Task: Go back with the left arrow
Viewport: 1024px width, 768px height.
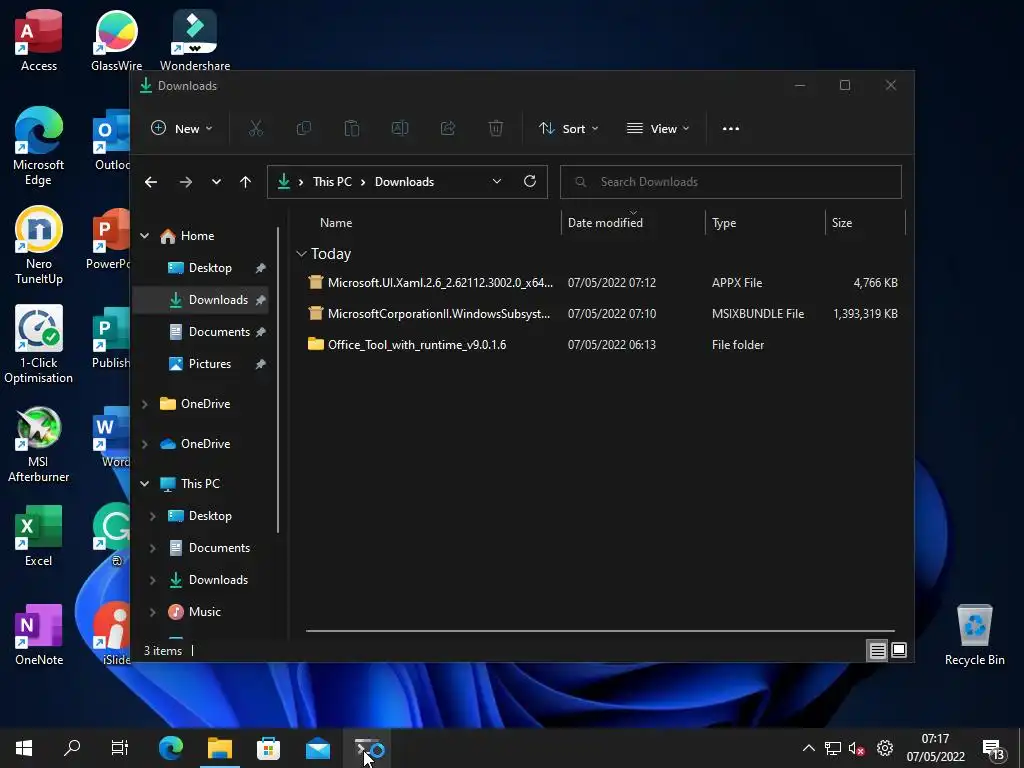Action: (x=151, y=182)
